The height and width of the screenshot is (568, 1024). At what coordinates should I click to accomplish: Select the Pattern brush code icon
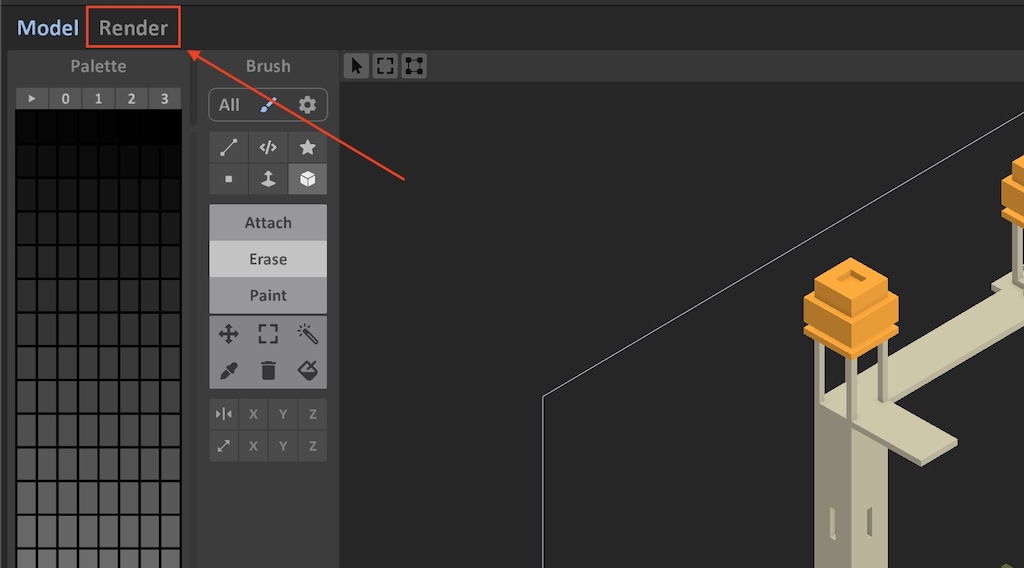tap(268, 148)
